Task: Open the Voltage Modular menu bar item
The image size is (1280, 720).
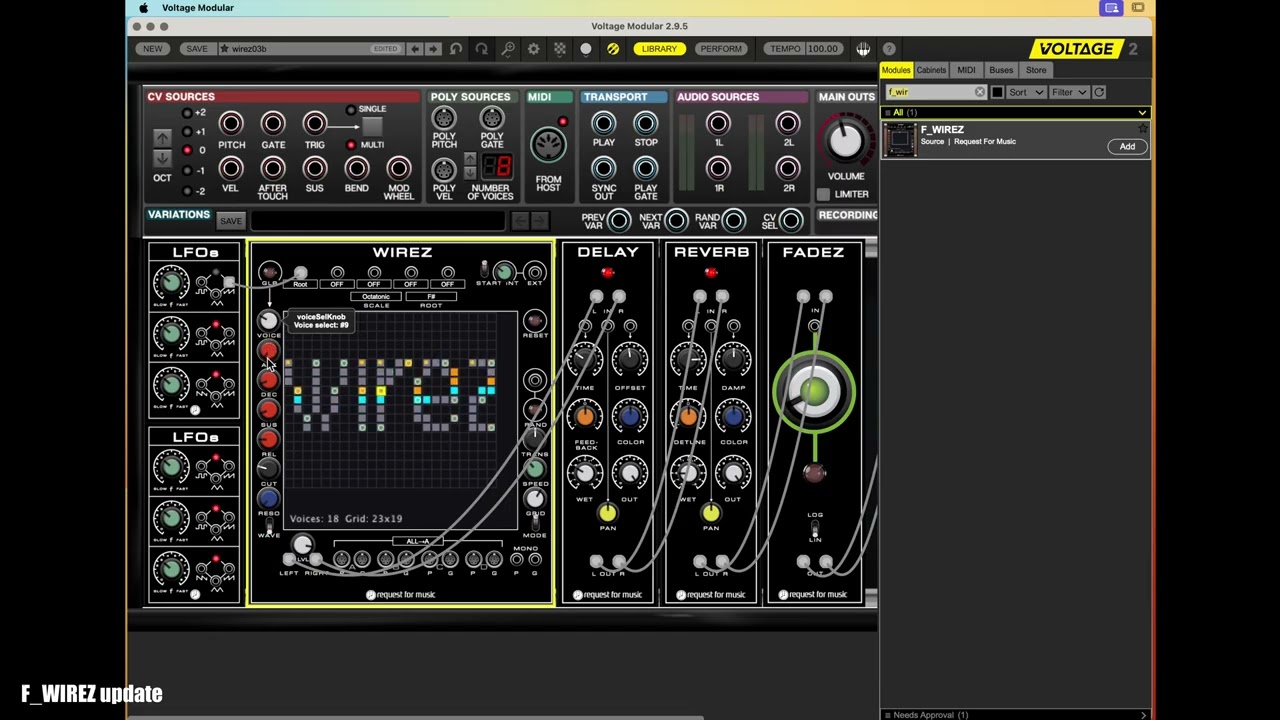Action: 198,8
